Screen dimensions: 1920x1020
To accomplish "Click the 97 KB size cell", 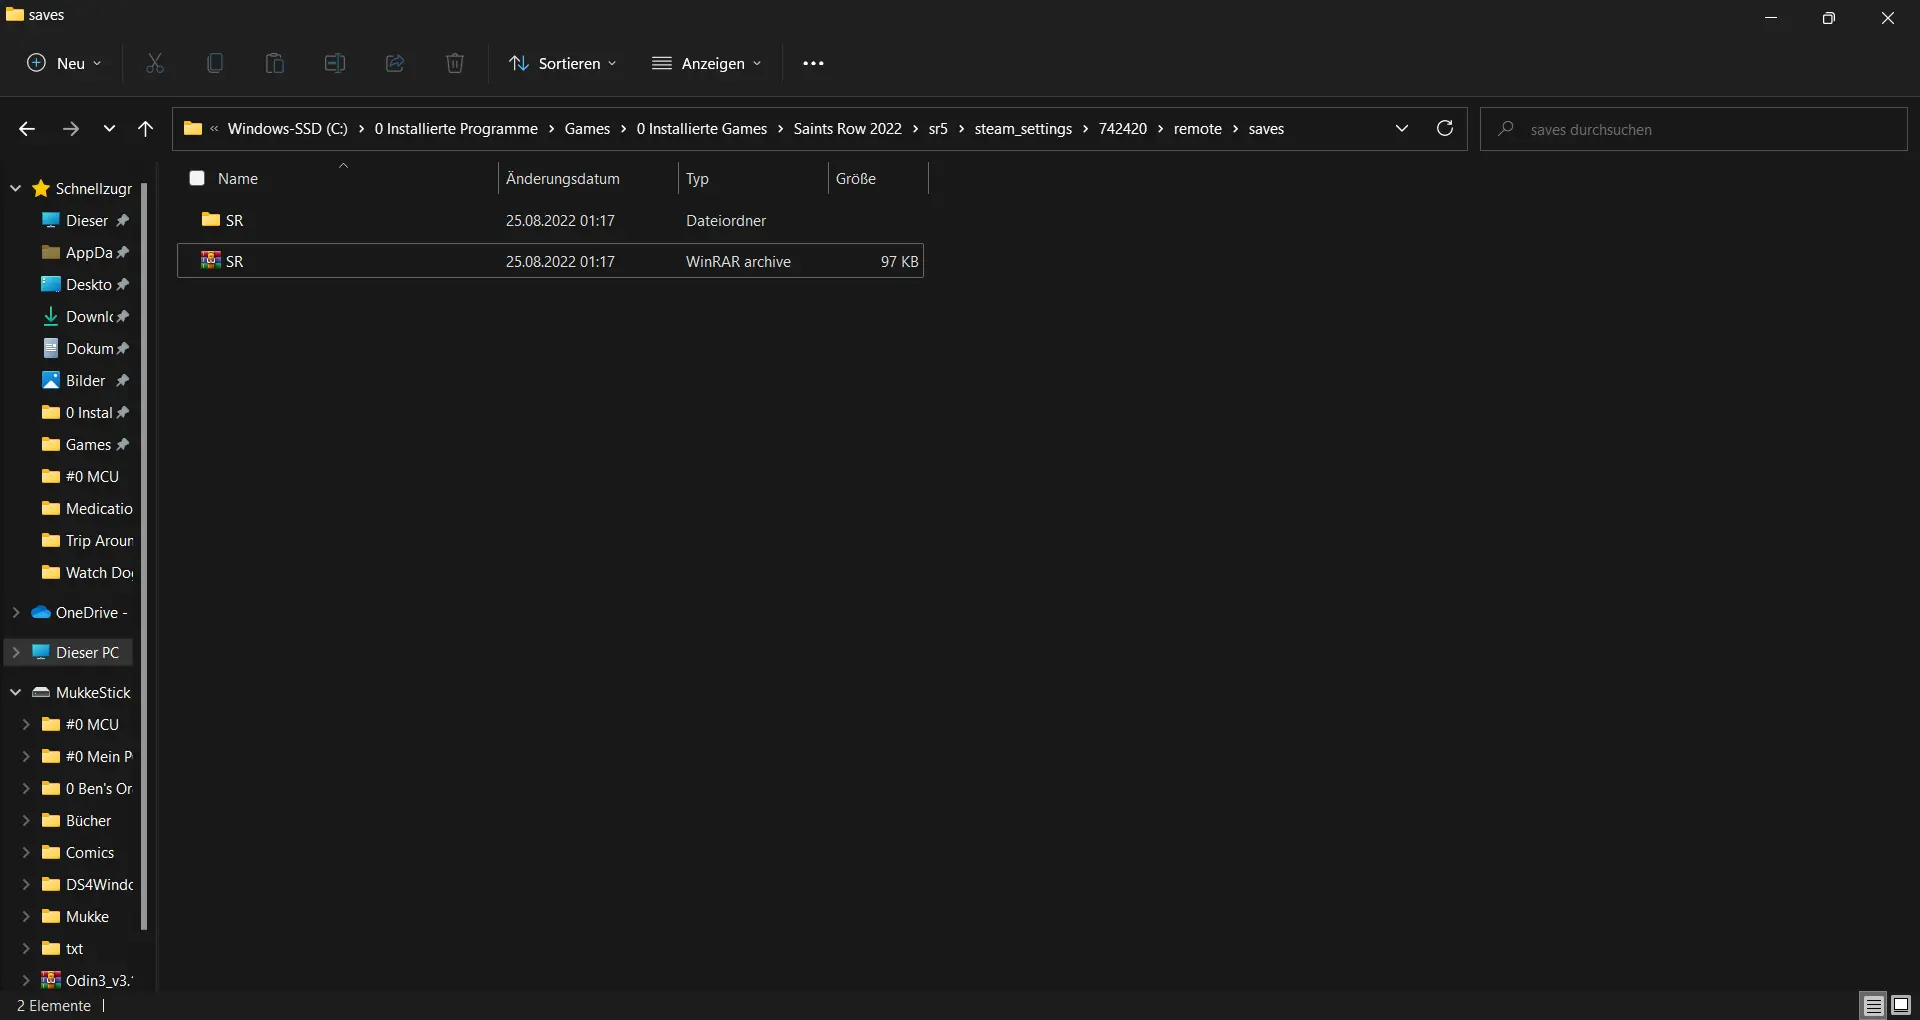I will tap(899, 261).
